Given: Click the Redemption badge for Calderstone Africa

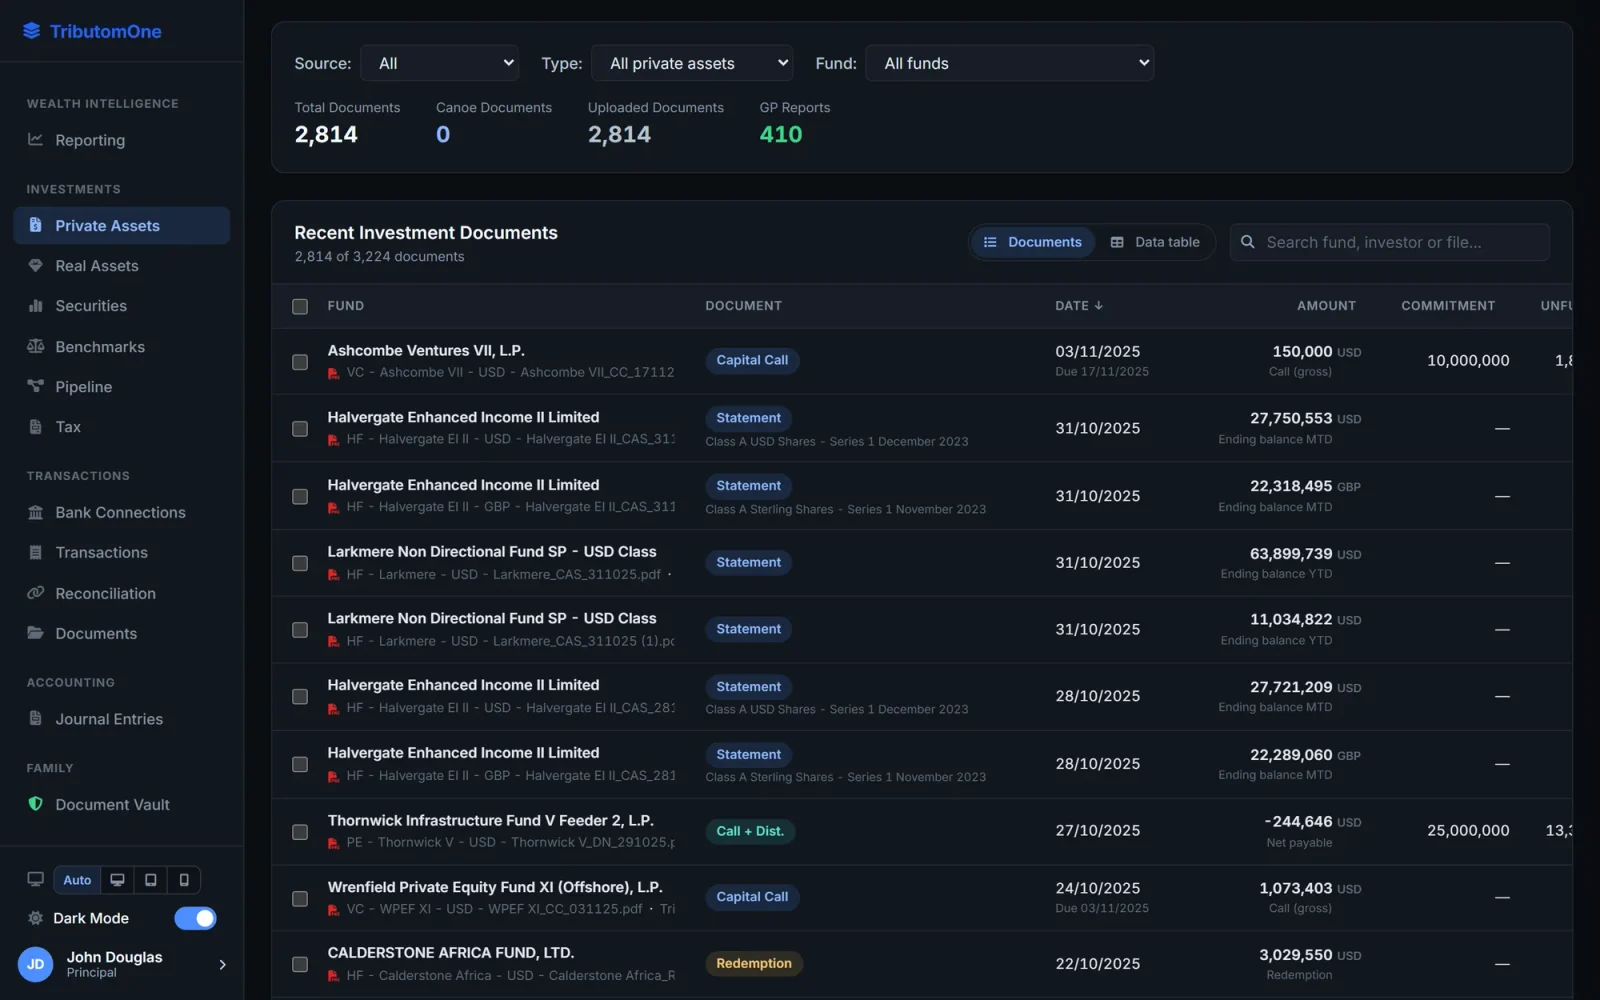Looking at the screenshot, I should pos(754,963).
